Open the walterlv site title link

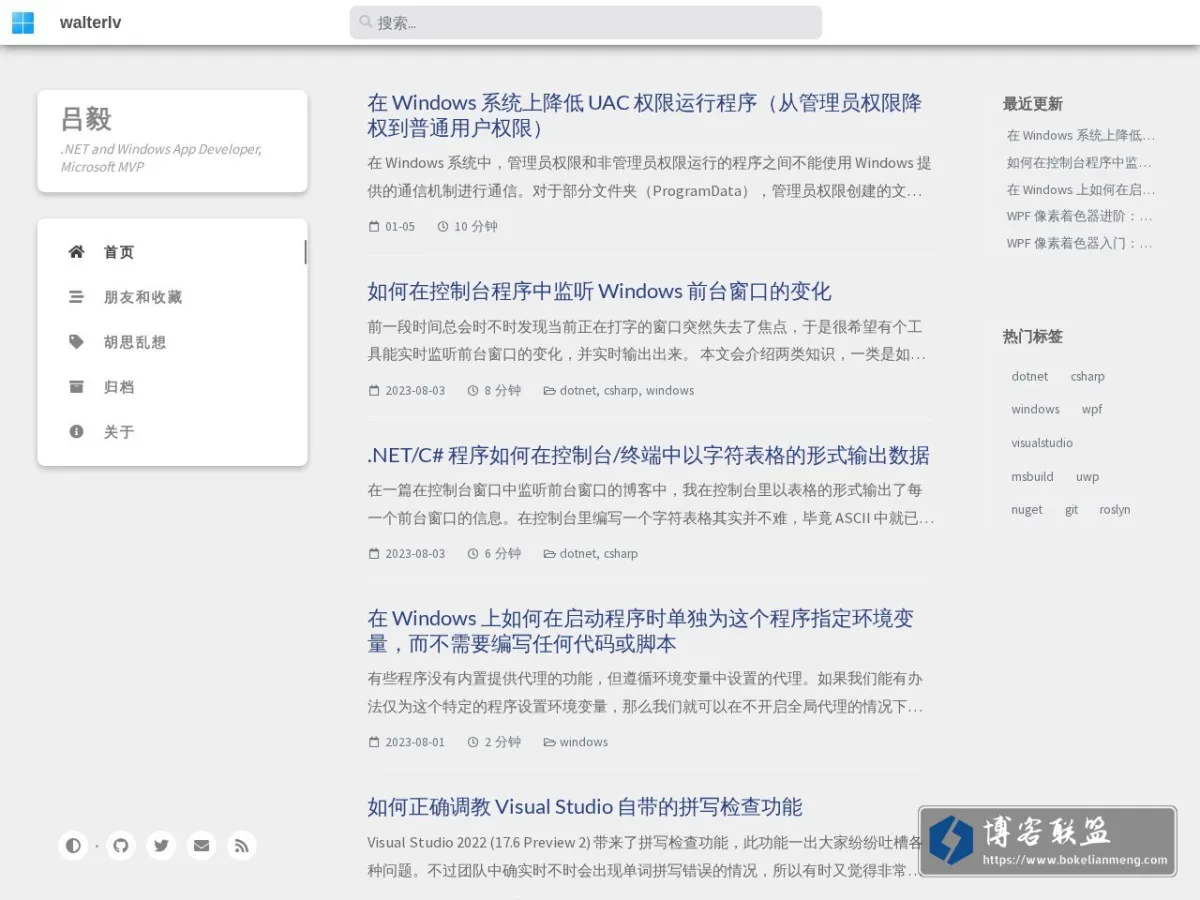click(90, 22)
